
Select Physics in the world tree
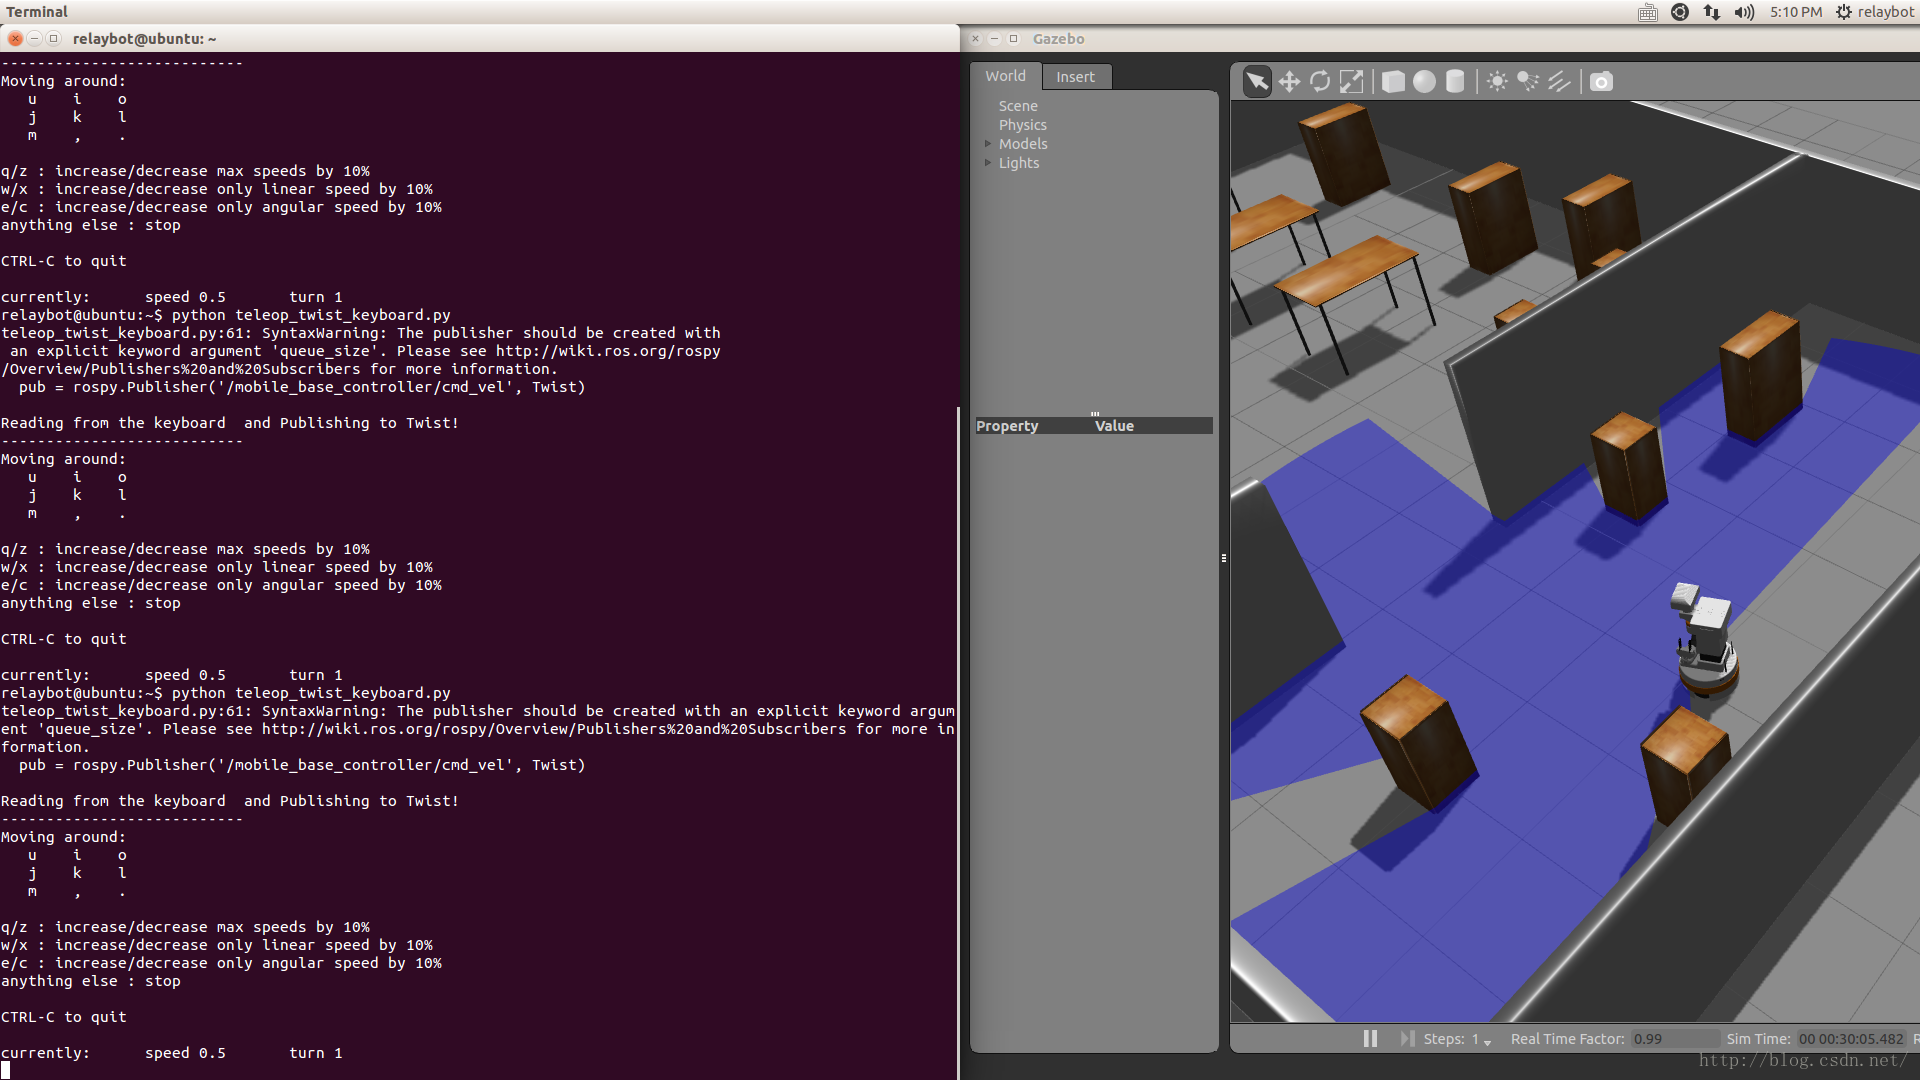click(1022, 125)
